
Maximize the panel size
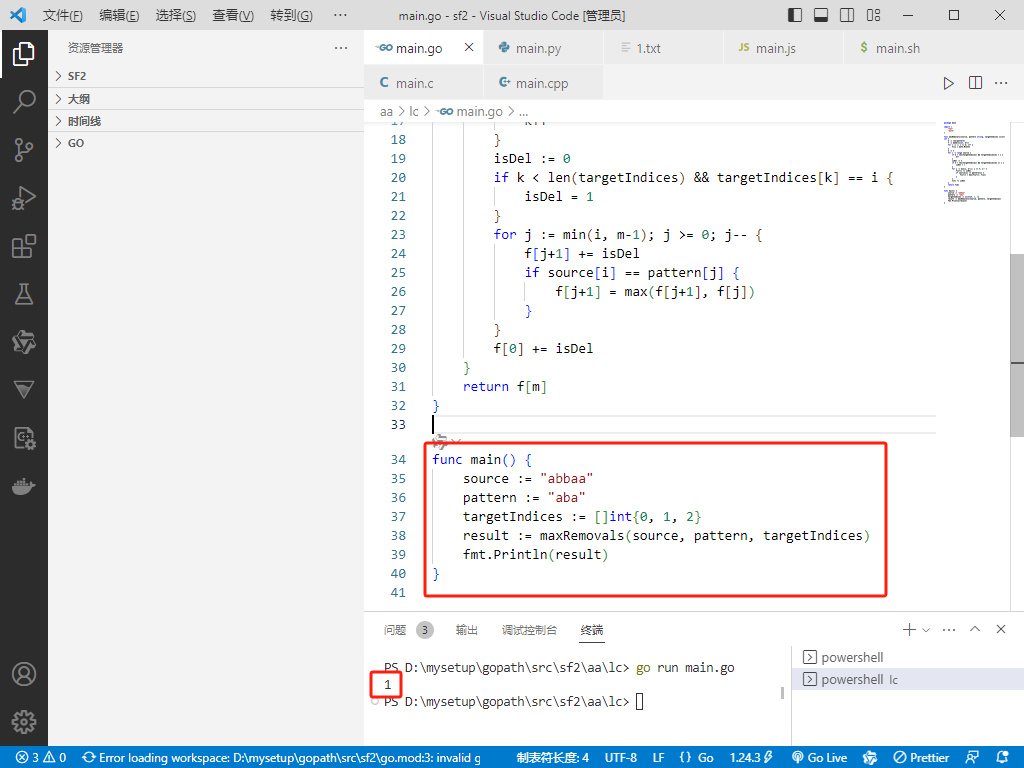coord(975,629)
